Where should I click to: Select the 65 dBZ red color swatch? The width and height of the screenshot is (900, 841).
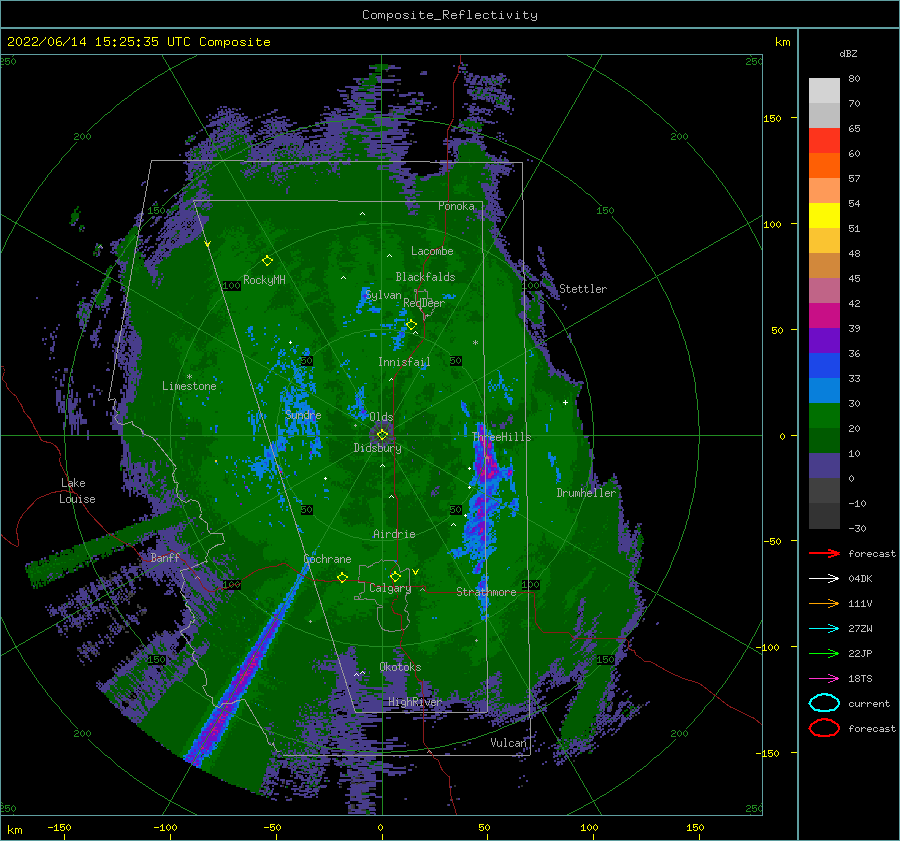pyautogui.click(x=824, y=140)
